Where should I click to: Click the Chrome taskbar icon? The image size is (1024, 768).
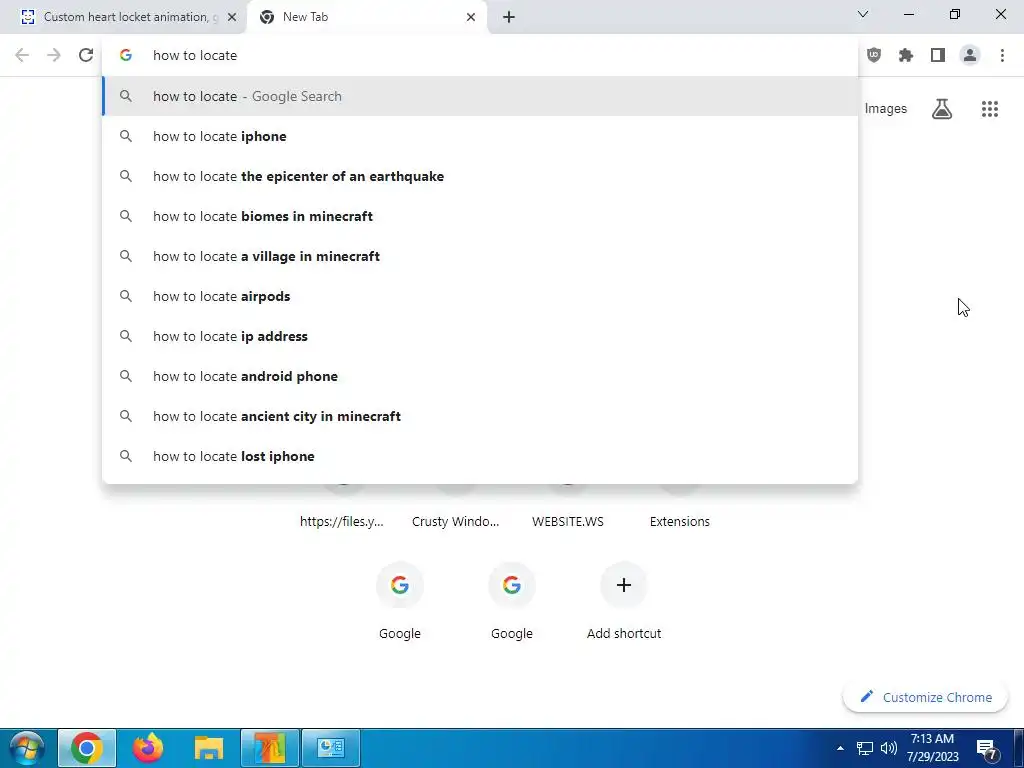pos(87,748)
